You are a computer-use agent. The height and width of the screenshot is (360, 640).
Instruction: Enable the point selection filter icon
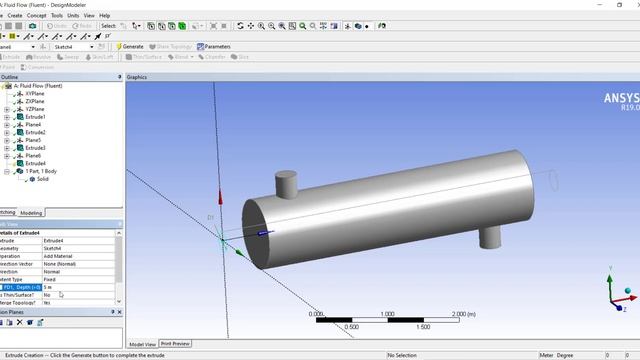click(151, 26)
